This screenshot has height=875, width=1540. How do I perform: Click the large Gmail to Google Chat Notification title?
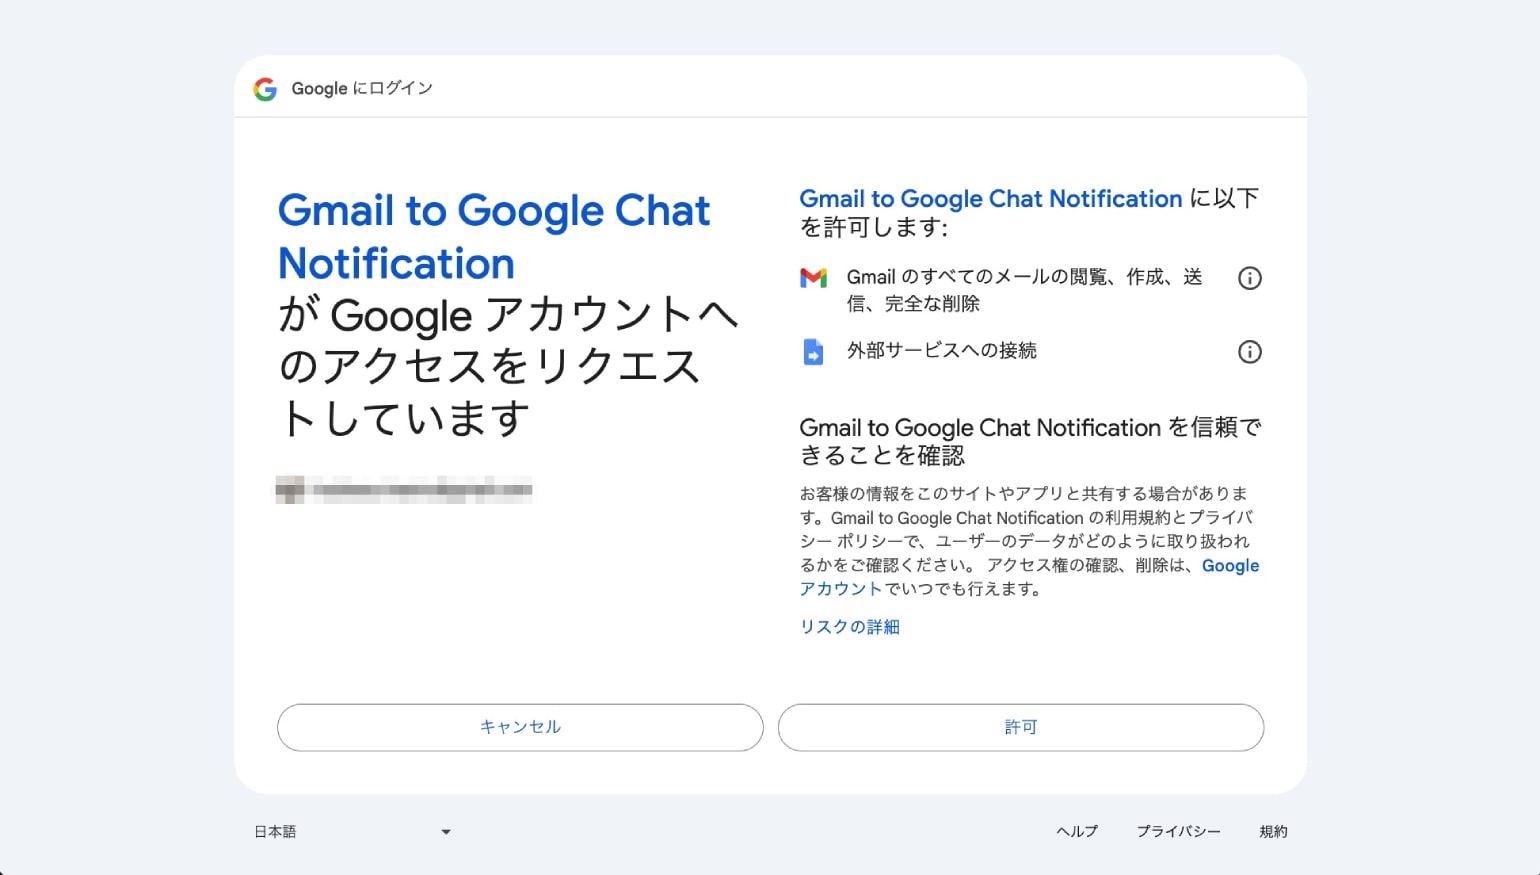point(494,237)
